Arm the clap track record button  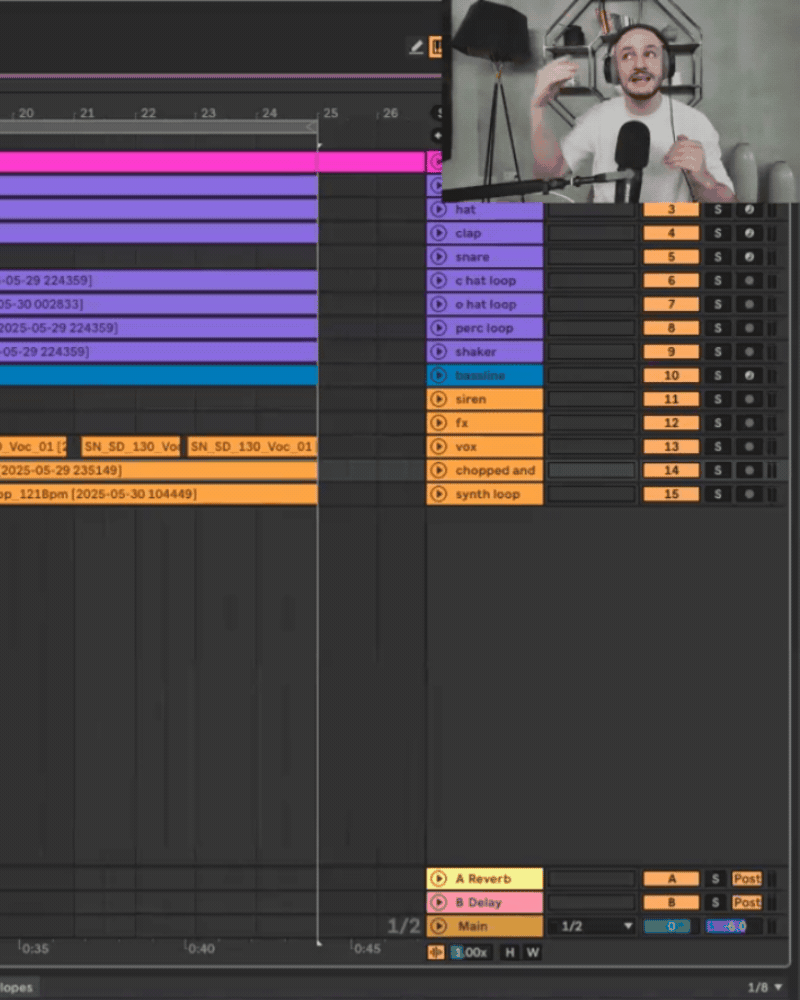(750, 233)
